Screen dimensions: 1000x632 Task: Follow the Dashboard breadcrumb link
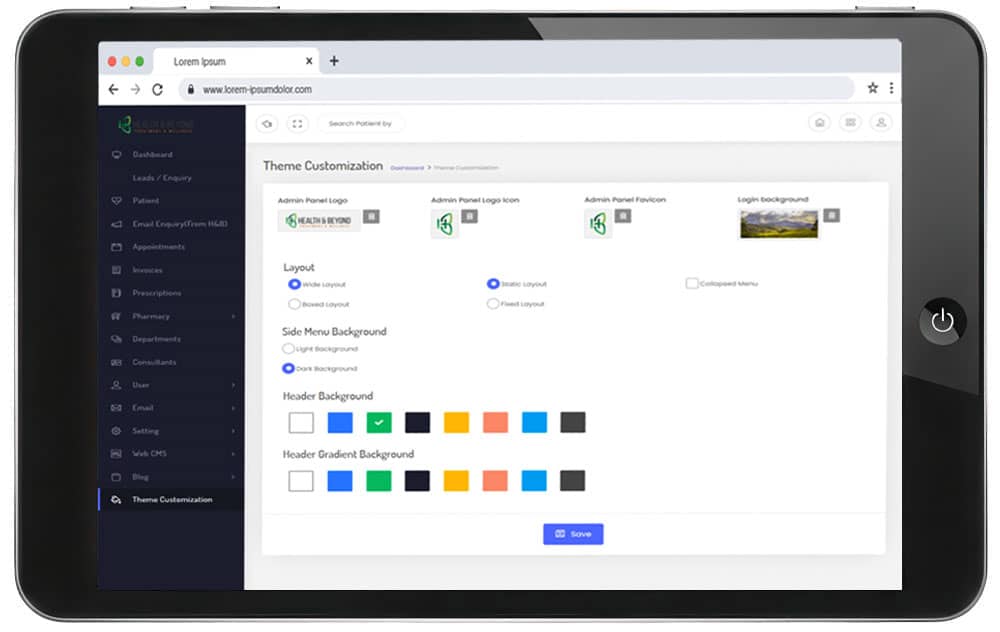tap(407, 168)
